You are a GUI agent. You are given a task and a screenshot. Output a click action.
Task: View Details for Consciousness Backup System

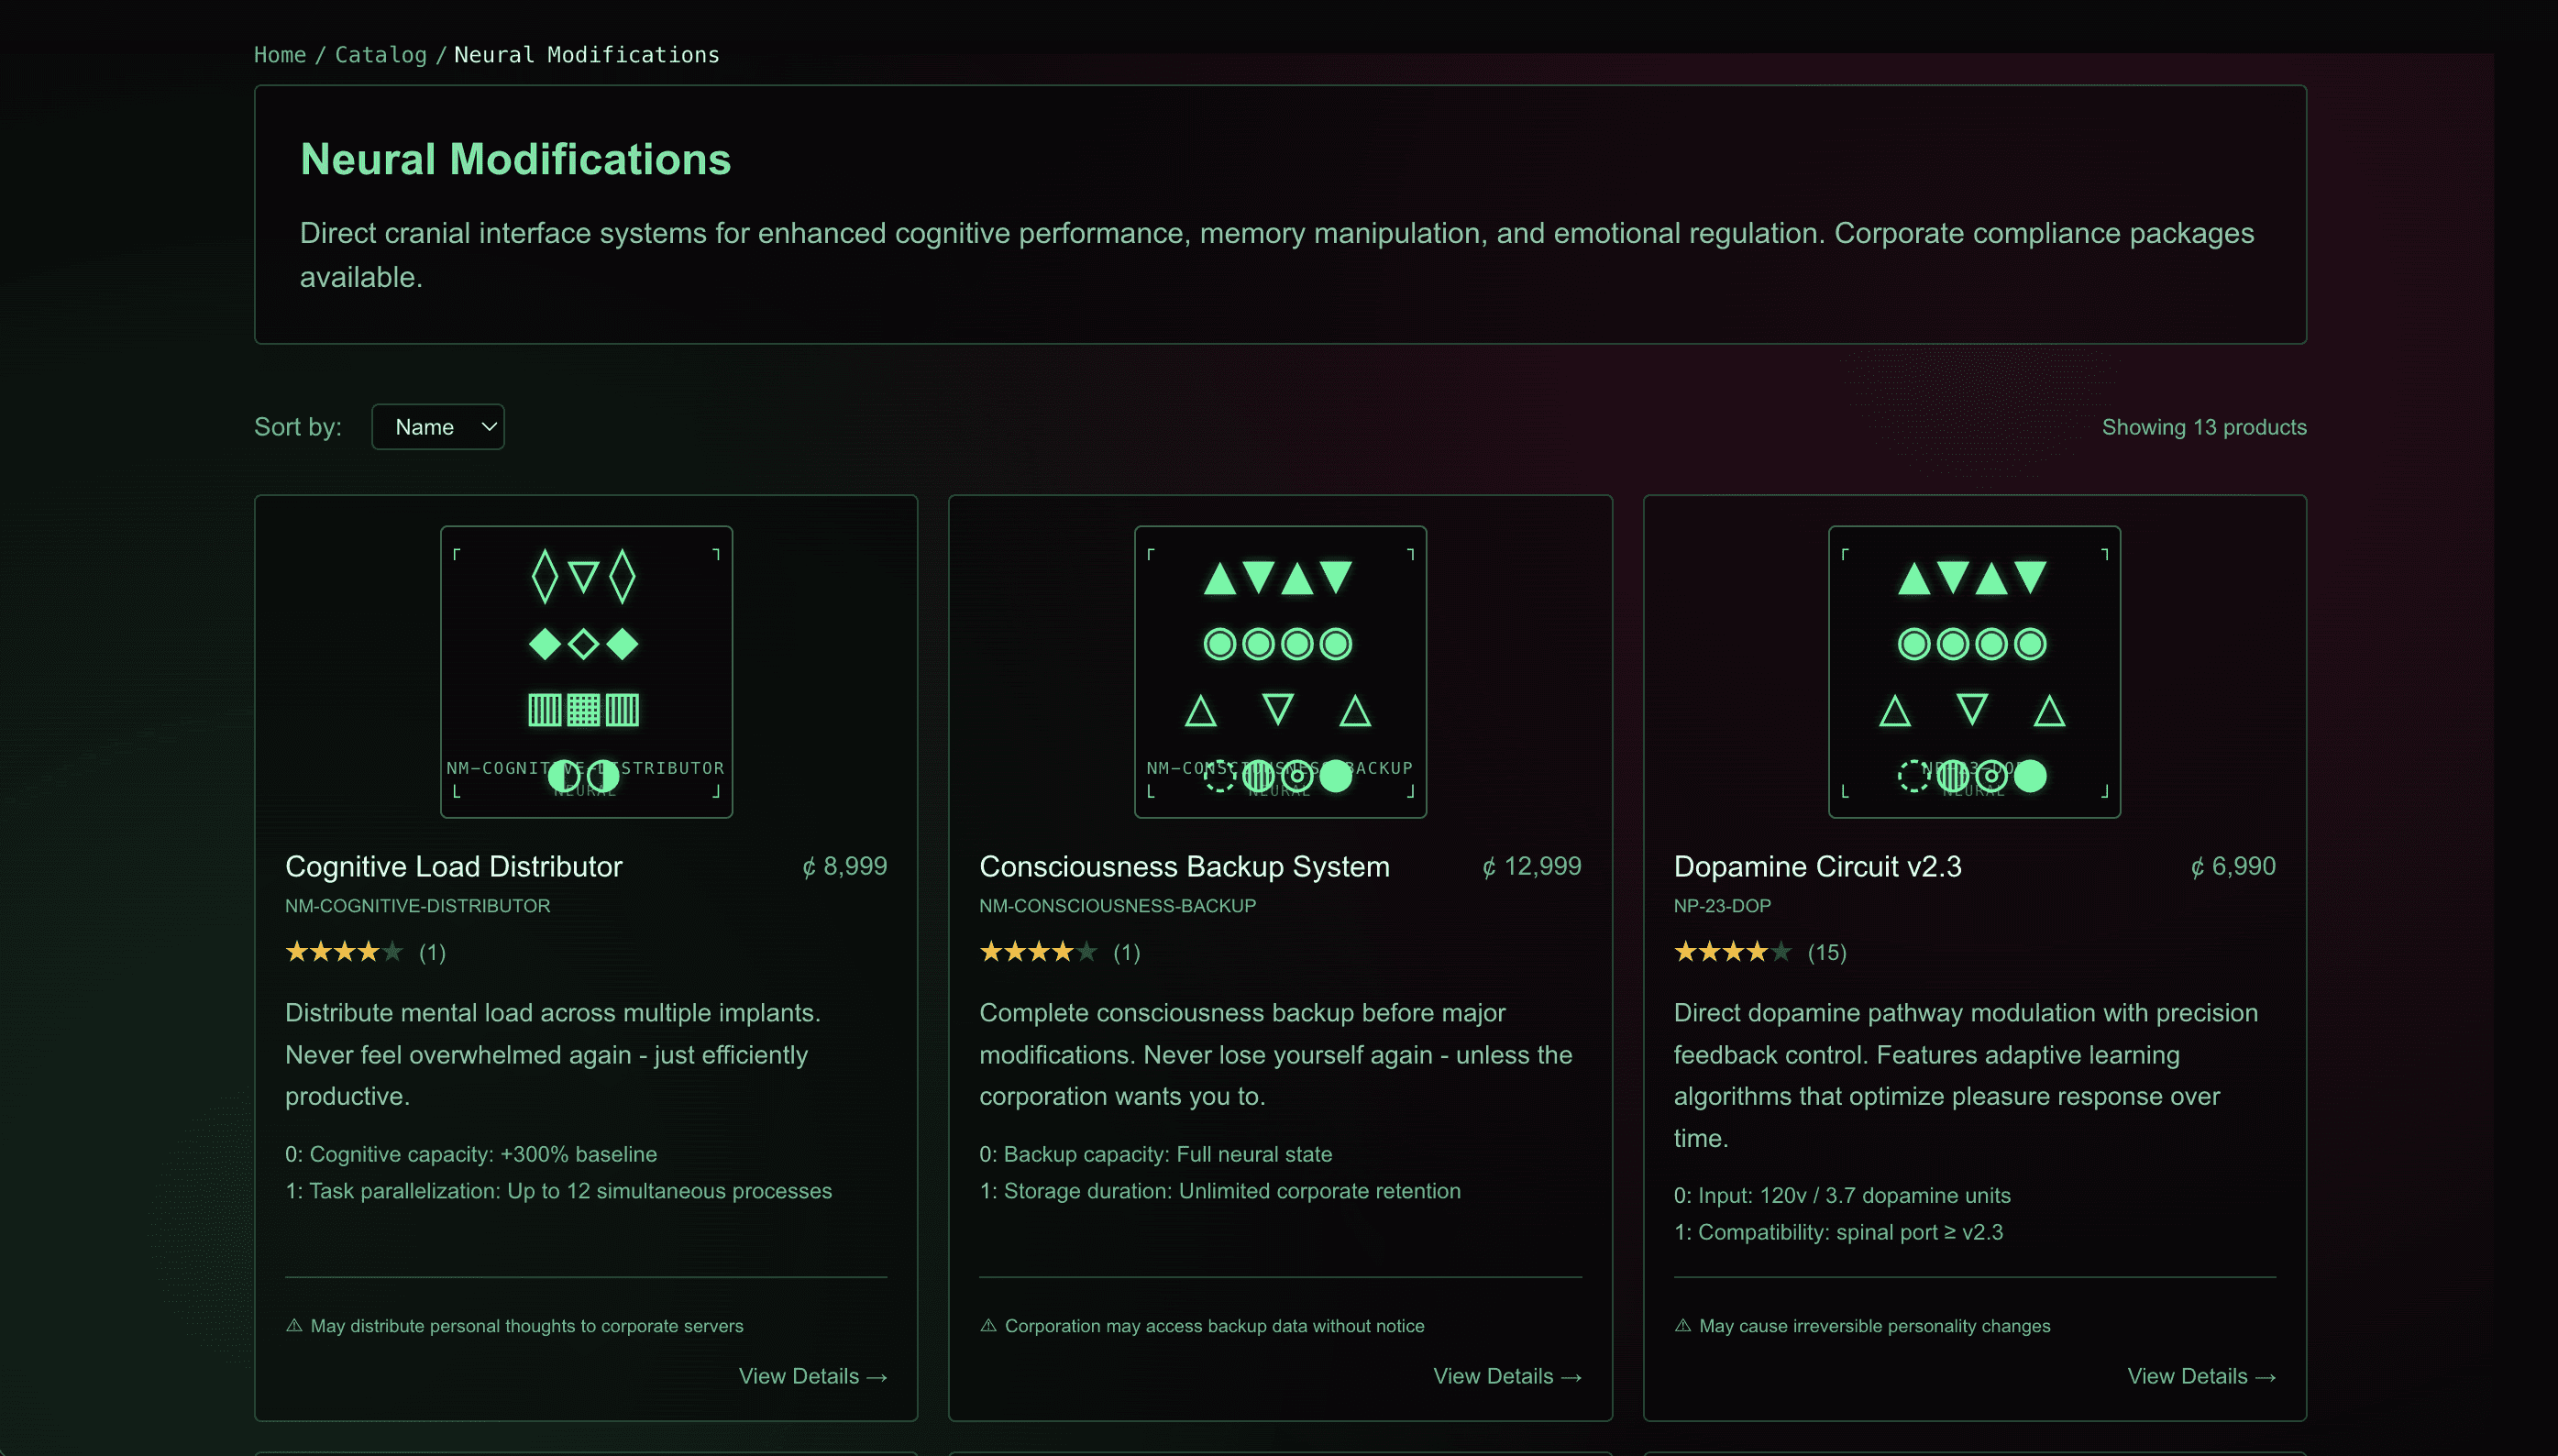1507,1376
